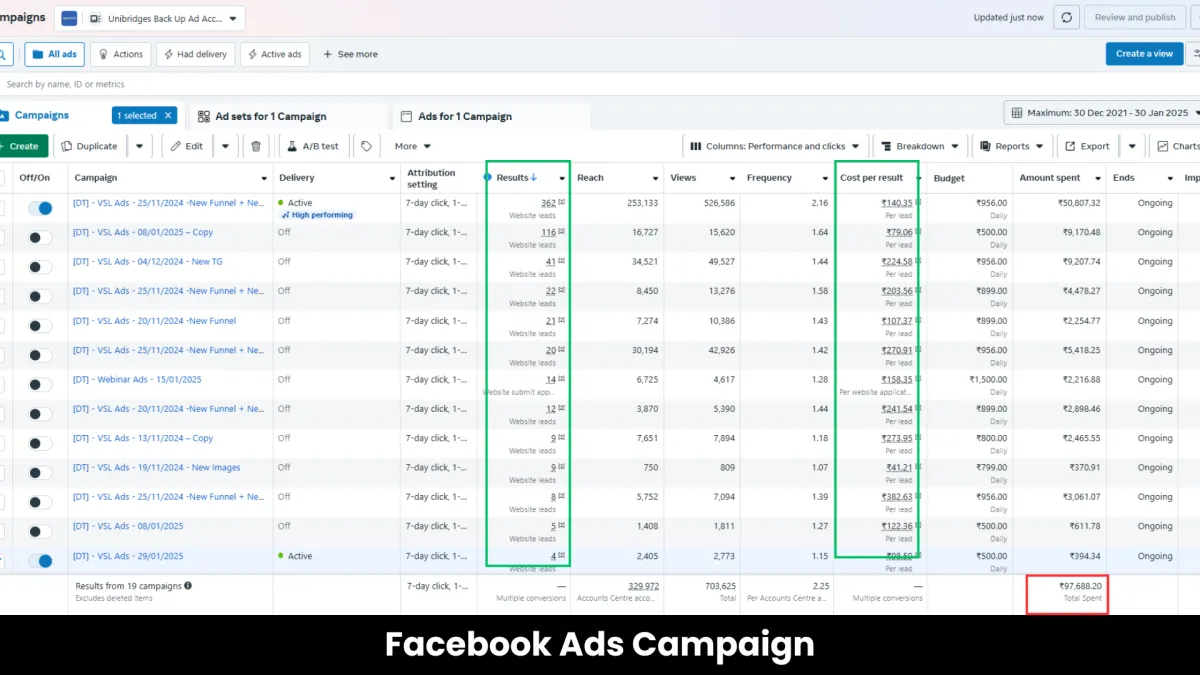
Task: Enable the 13/11/2024 – Copy campaign switch
Action: pyautogui.click(x=40, y=443)
